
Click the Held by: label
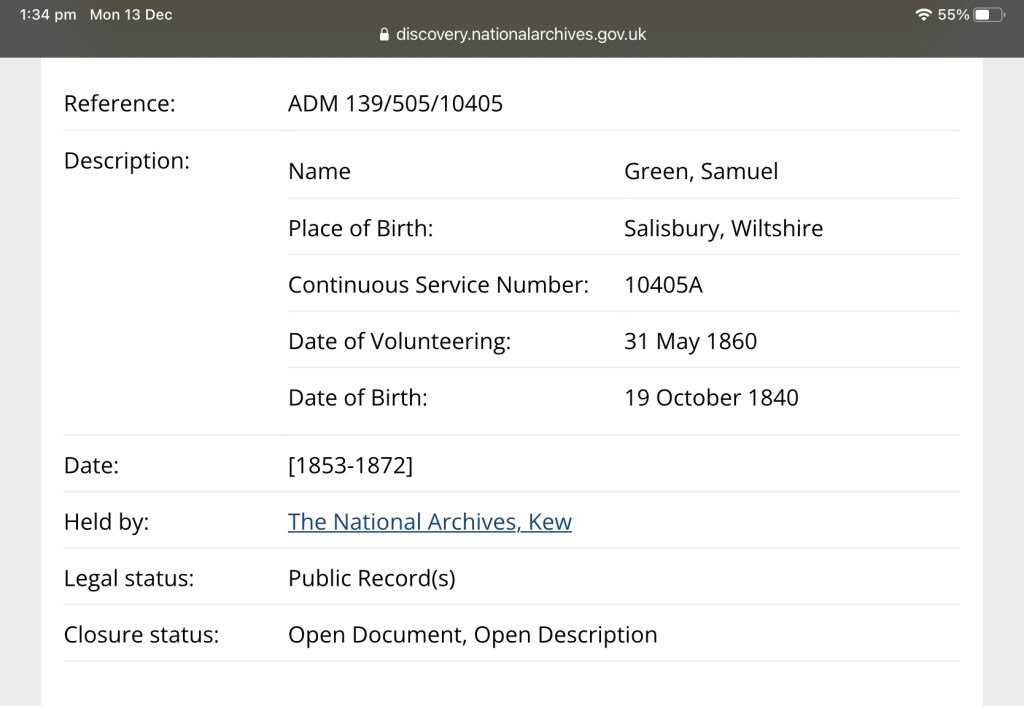pyautogui.click(x=106, y=522)
